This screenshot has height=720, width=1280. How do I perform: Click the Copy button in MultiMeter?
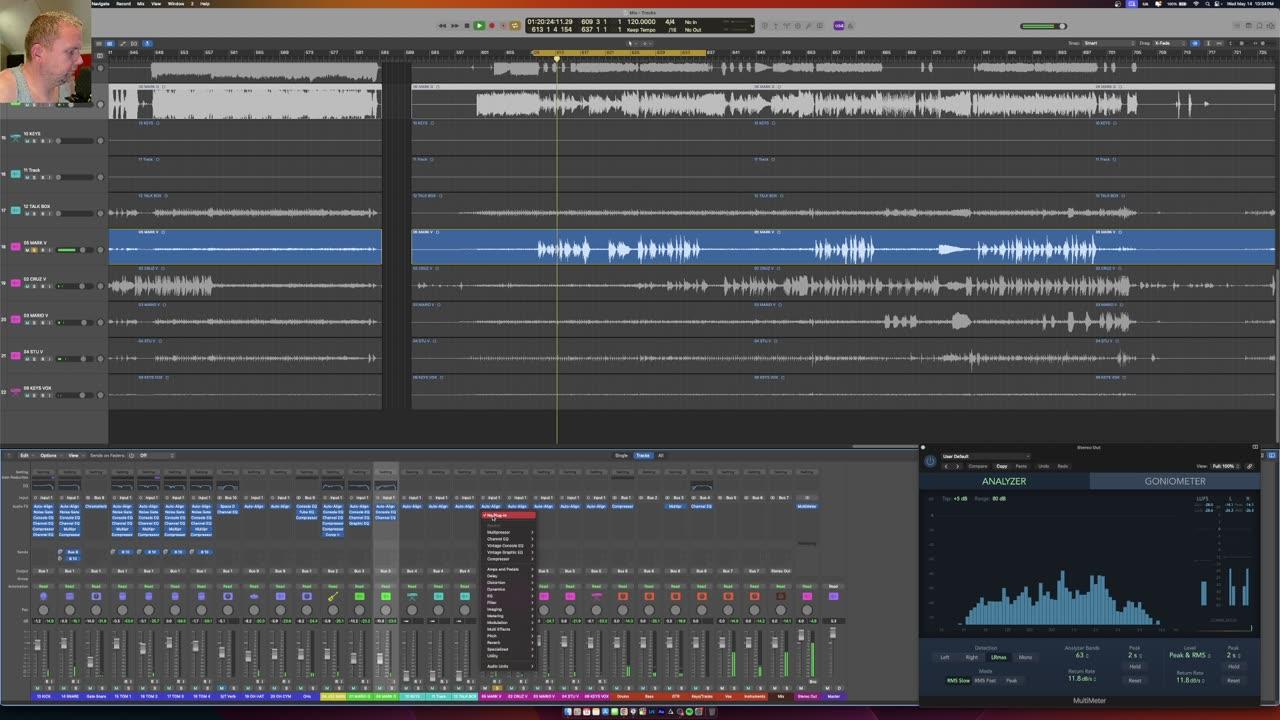click(1002, 466)
